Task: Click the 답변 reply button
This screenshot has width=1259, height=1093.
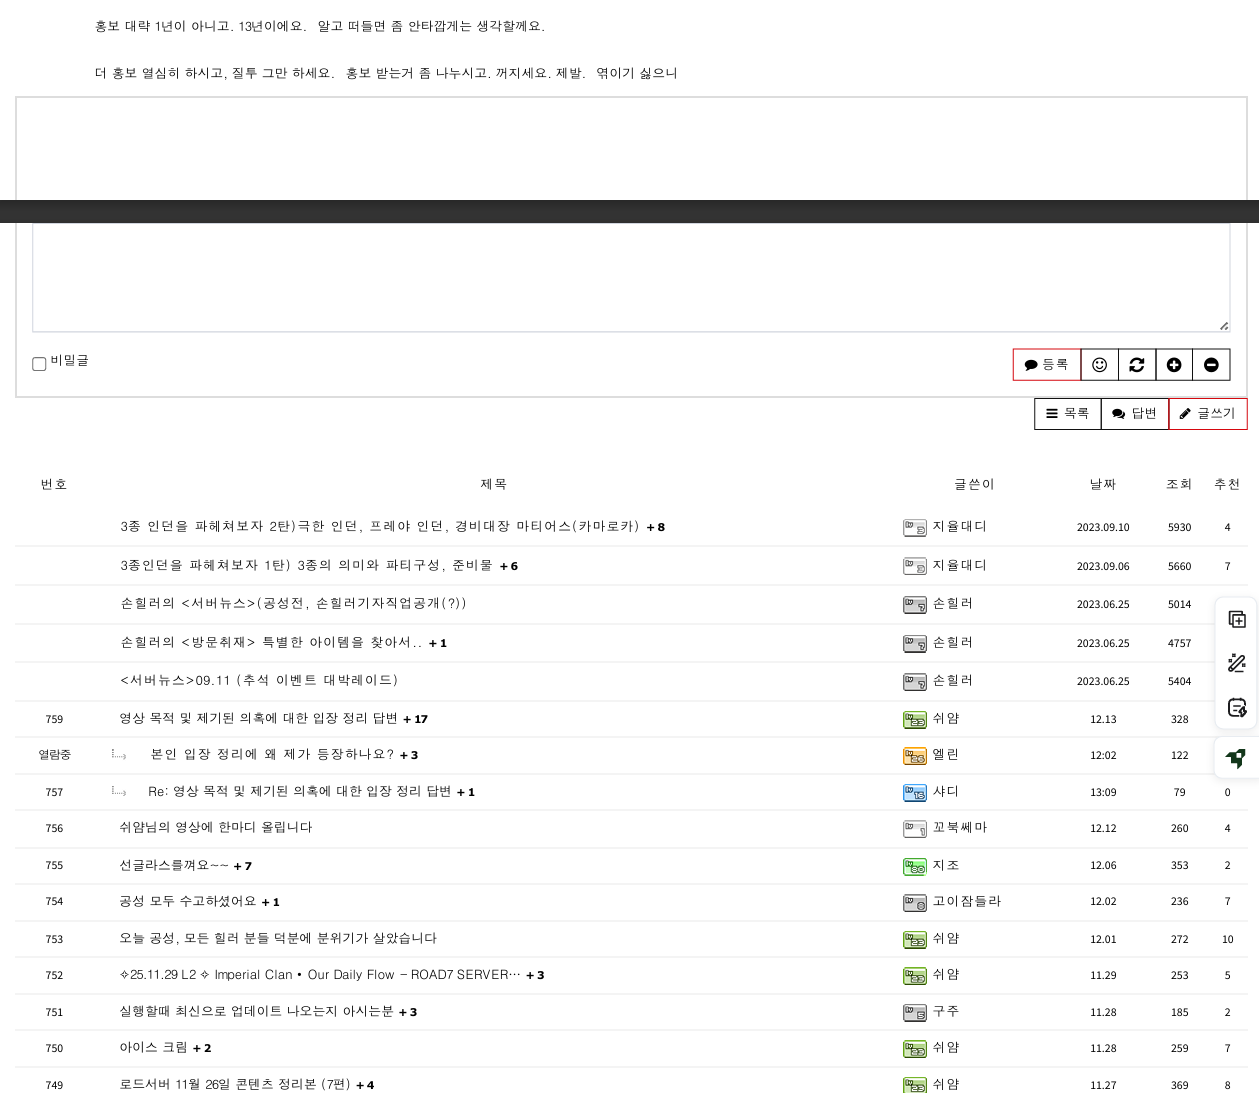Action: click(x=1134, y=414)
